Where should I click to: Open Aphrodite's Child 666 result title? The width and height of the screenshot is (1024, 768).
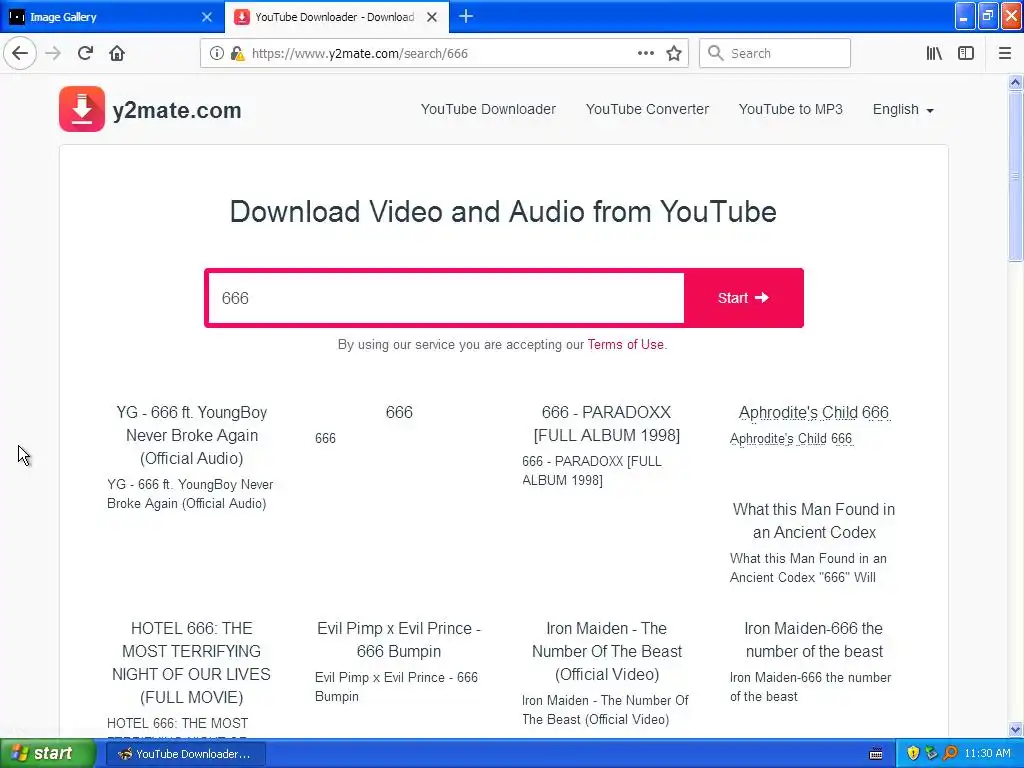(814, 412)
